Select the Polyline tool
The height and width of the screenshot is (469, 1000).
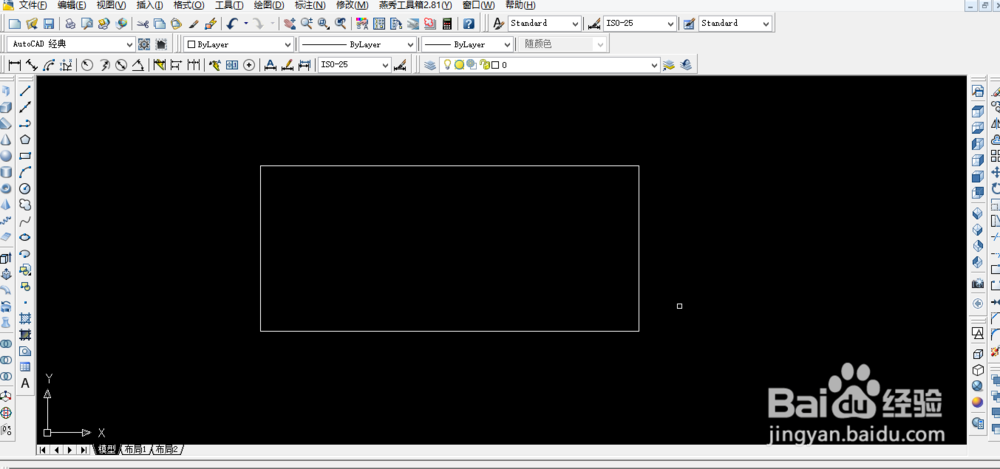[x=26, y=123]
